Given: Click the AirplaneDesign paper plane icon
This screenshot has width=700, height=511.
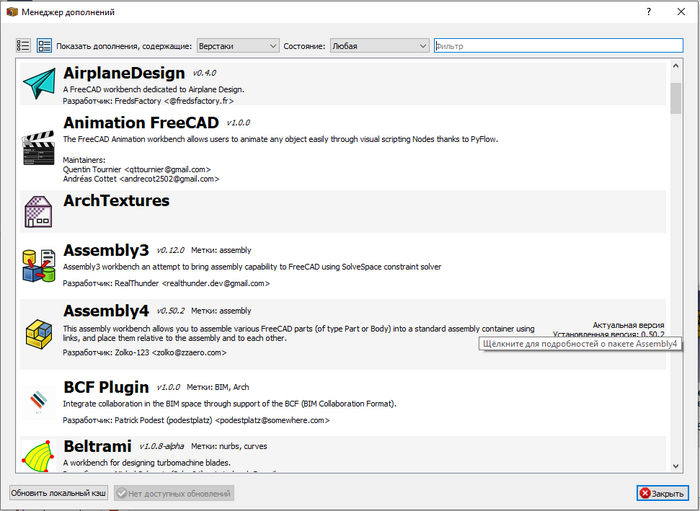Looking at the screenshot, I should pos(39,84).
